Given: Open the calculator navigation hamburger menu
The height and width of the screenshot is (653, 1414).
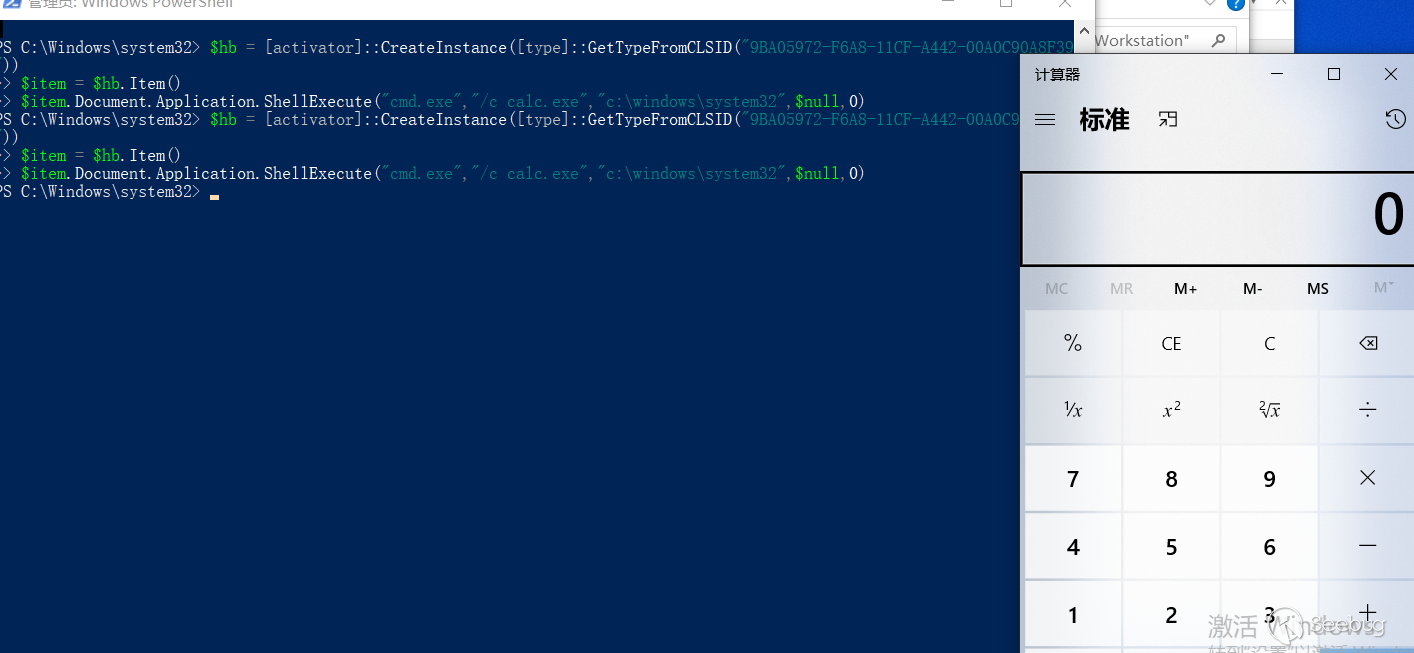Looking at the screenshot, I should click(1045, 120).
